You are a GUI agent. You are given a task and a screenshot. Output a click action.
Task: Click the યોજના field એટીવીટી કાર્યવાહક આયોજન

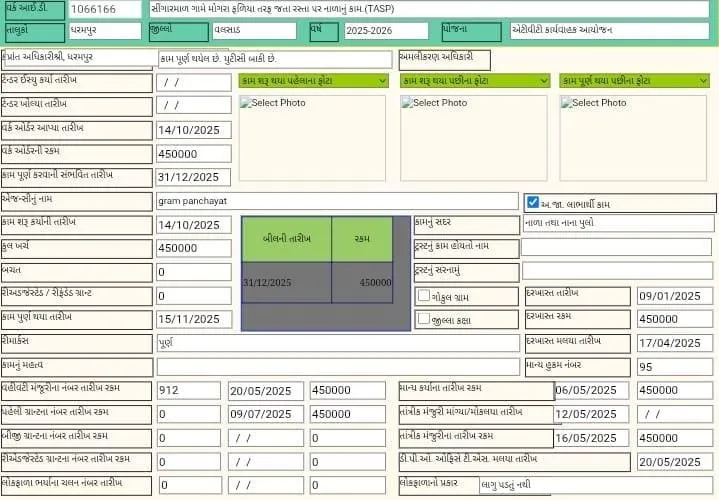(x=609, y=31)
